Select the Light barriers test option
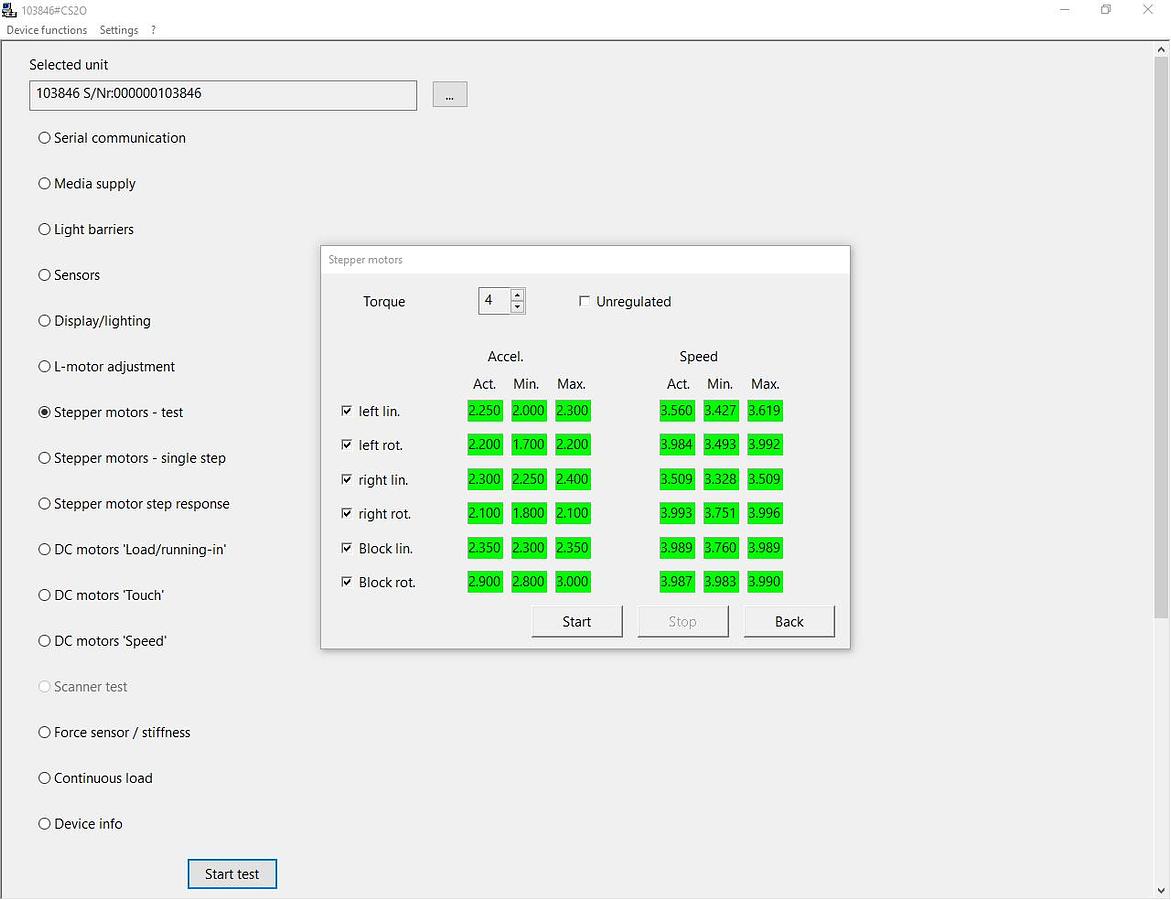The width and height of the screenshot is (1171, 900). click(x=45, y=229)
